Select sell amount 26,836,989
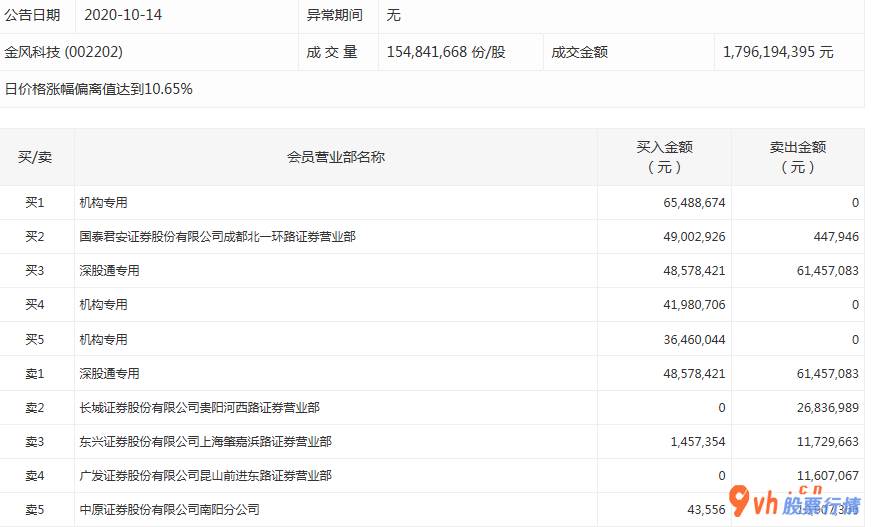 (x=828, y=408)
